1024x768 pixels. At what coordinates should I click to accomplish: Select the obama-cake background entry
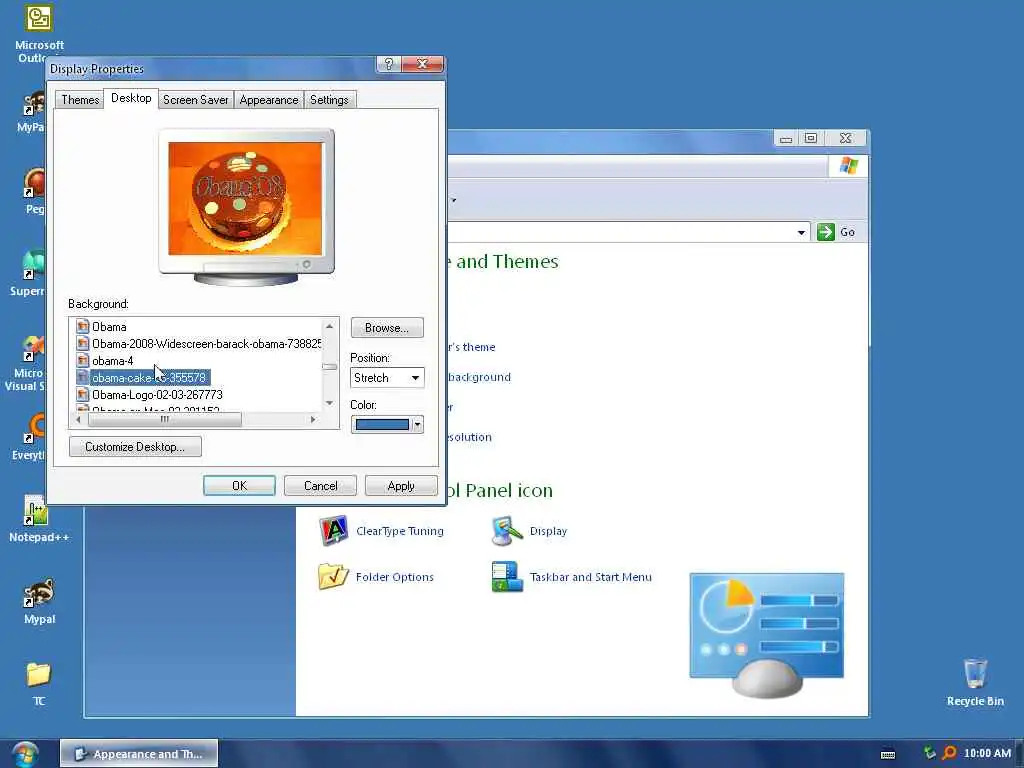(142, 377)
